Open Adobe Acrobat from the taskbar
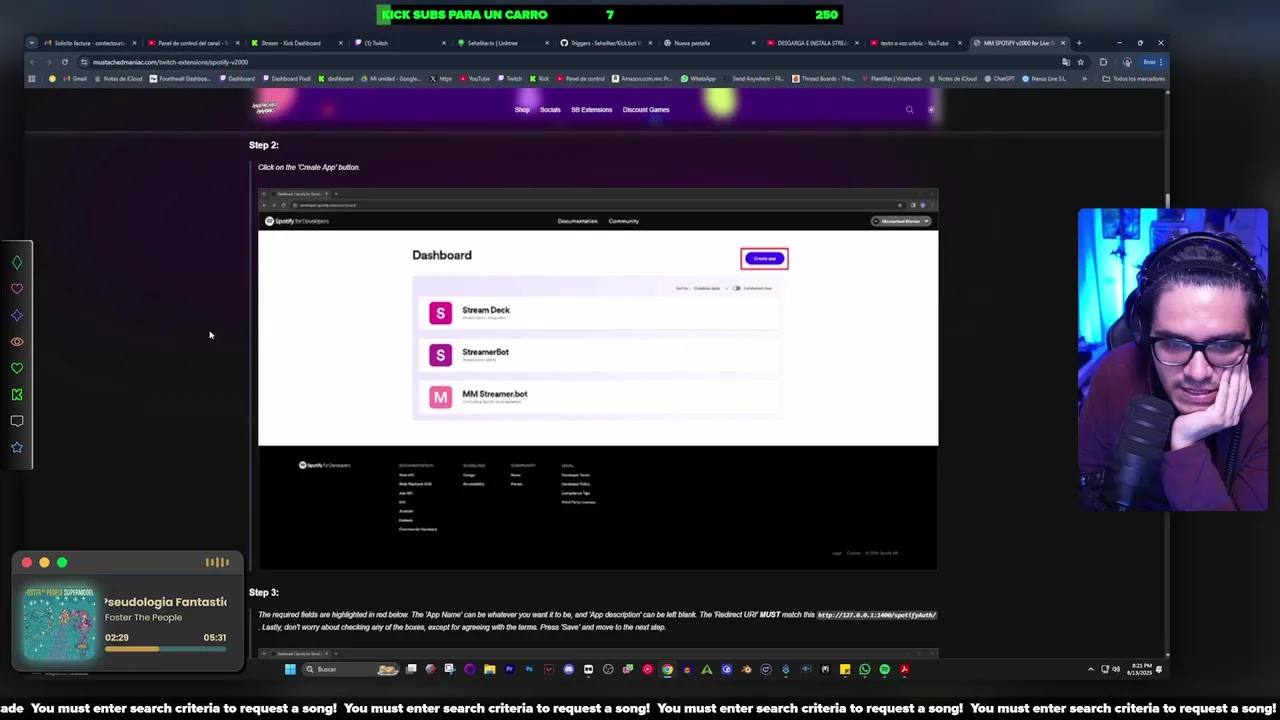This screenshot has height=720, width=1280. pyautogui.click(x=904, y=669)
